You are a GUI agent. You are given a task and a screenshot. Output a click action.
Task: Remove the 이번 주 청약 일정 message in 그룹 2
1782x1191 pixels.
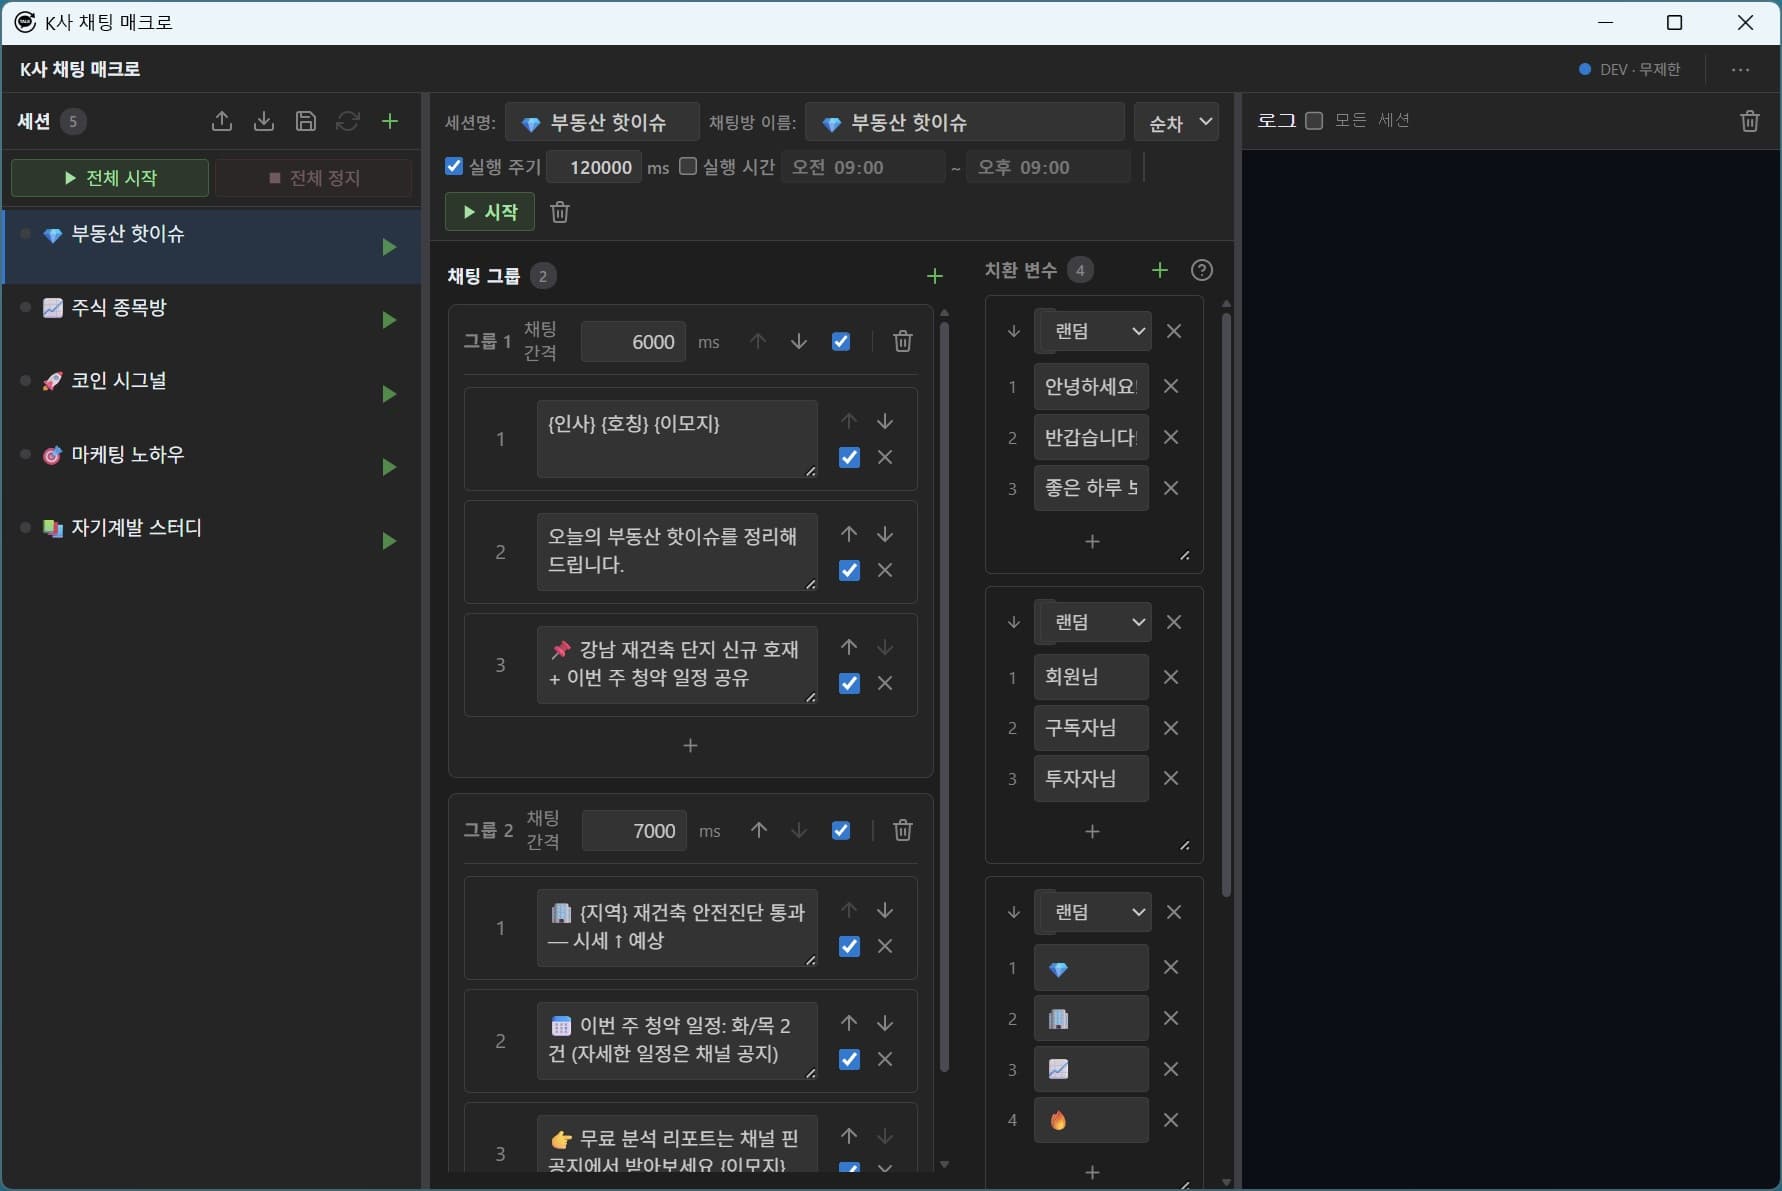885,1059
